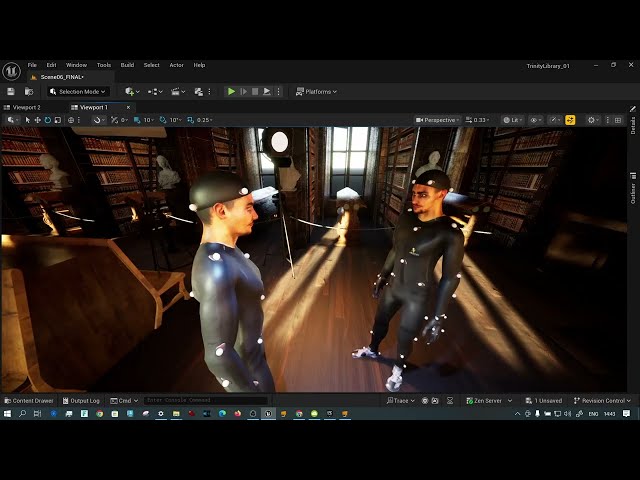The height and width of the screenshot is (480, 640).
Task: Open the Lit view mode dropdown
Action: coord(513,120)
